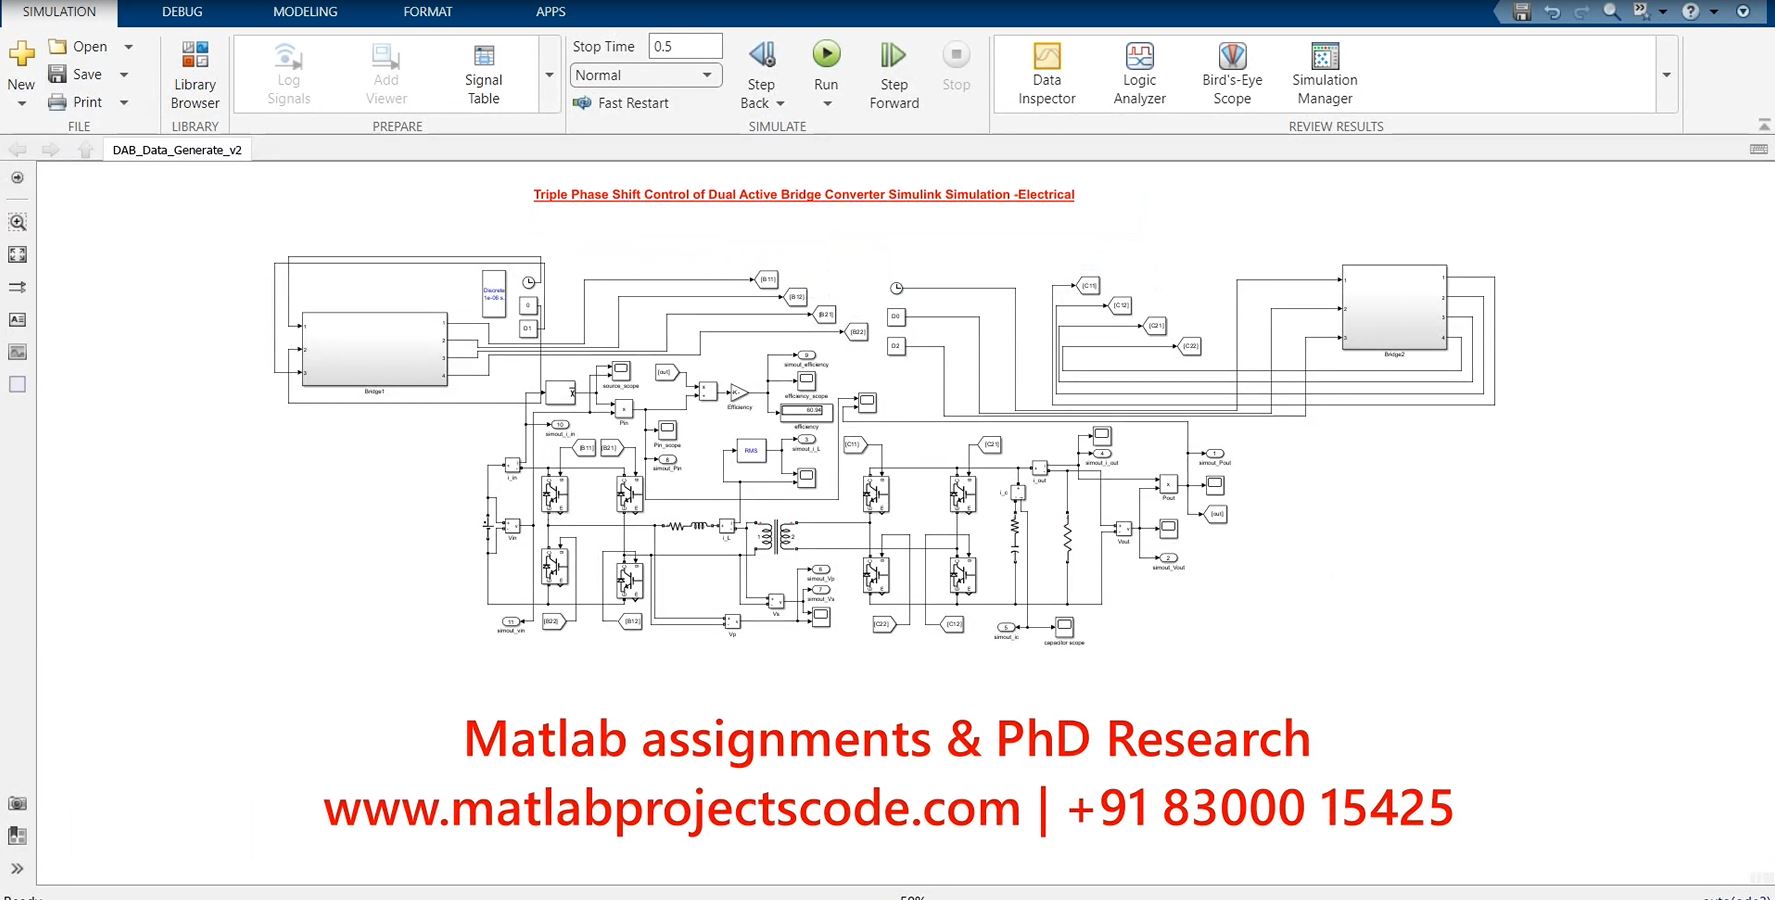Viewport: 1775px width, 900px height.
Task: Open the Logic Analyzer
Action: click(1140, 75)
